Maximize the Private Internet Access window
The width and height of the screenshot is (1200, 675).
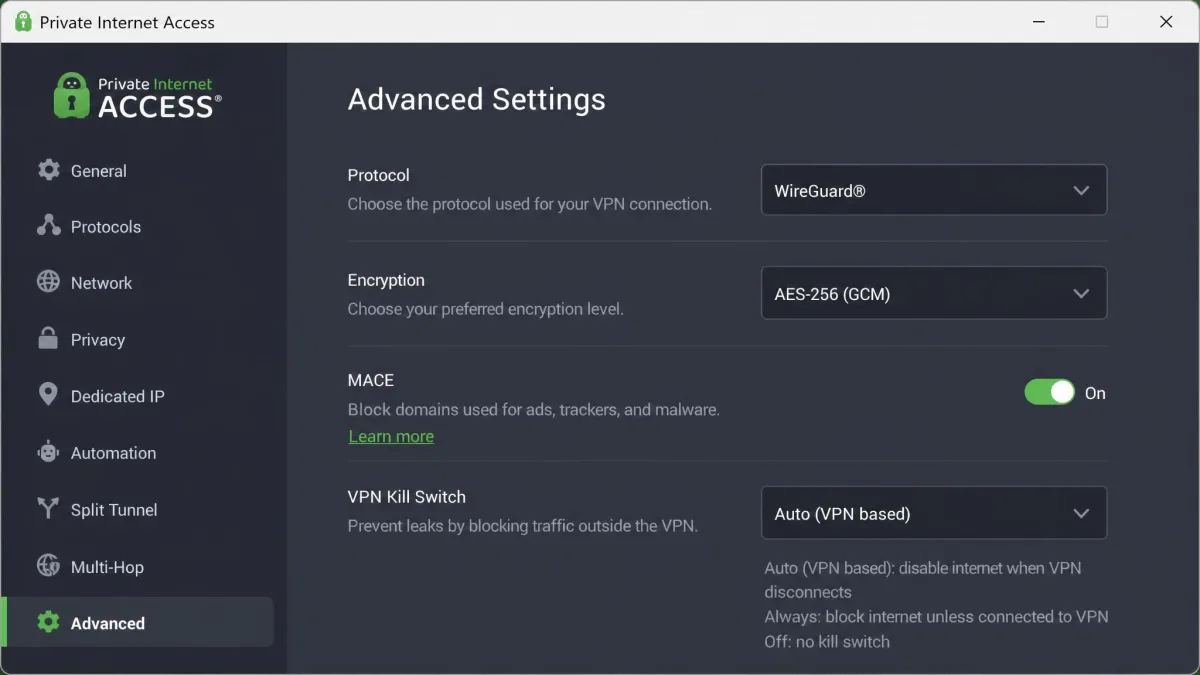(1101, 22)
